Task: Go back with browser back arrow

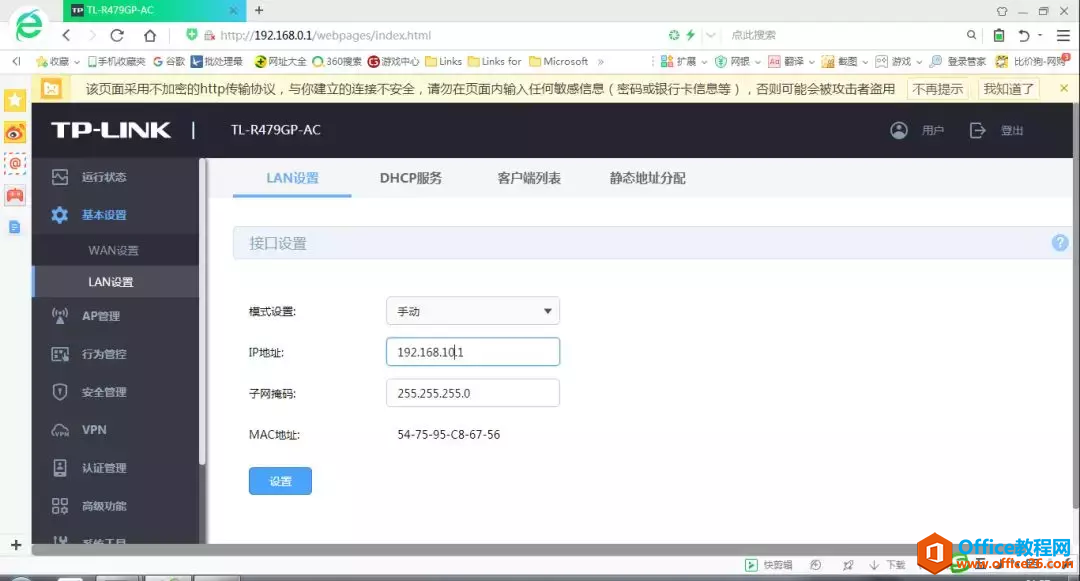Action: pyautogui.click(x=66, y=35)
